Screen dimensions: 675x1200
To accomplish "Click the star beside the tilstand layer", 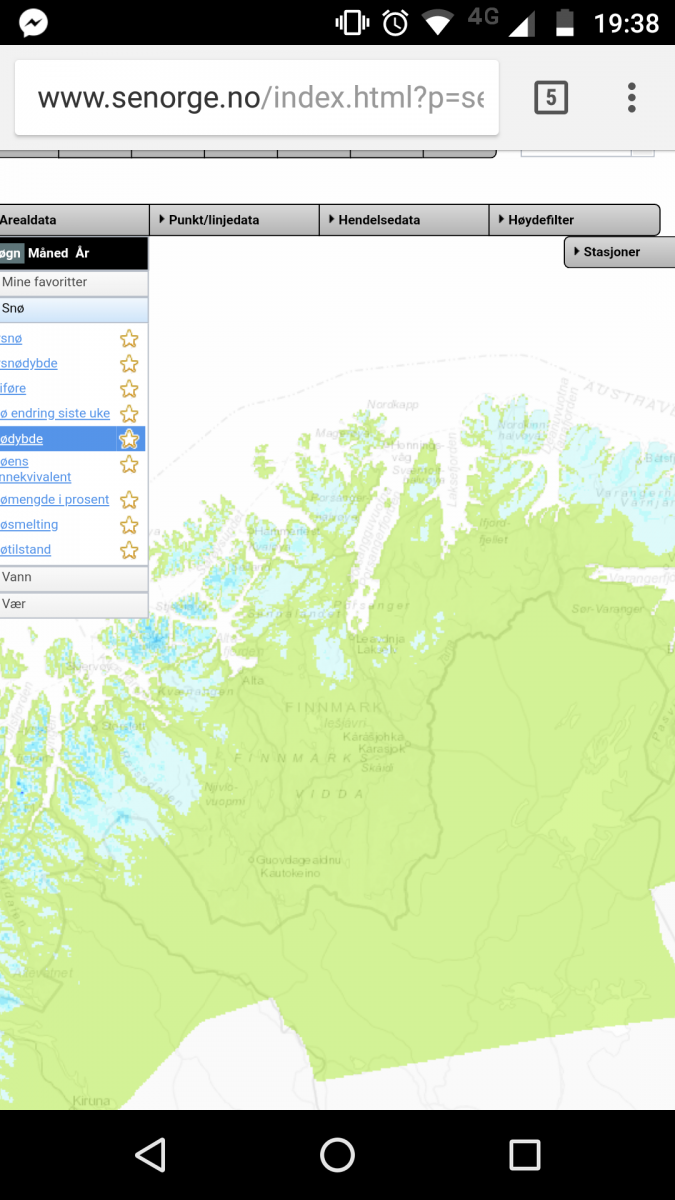I will click(129, 550).
